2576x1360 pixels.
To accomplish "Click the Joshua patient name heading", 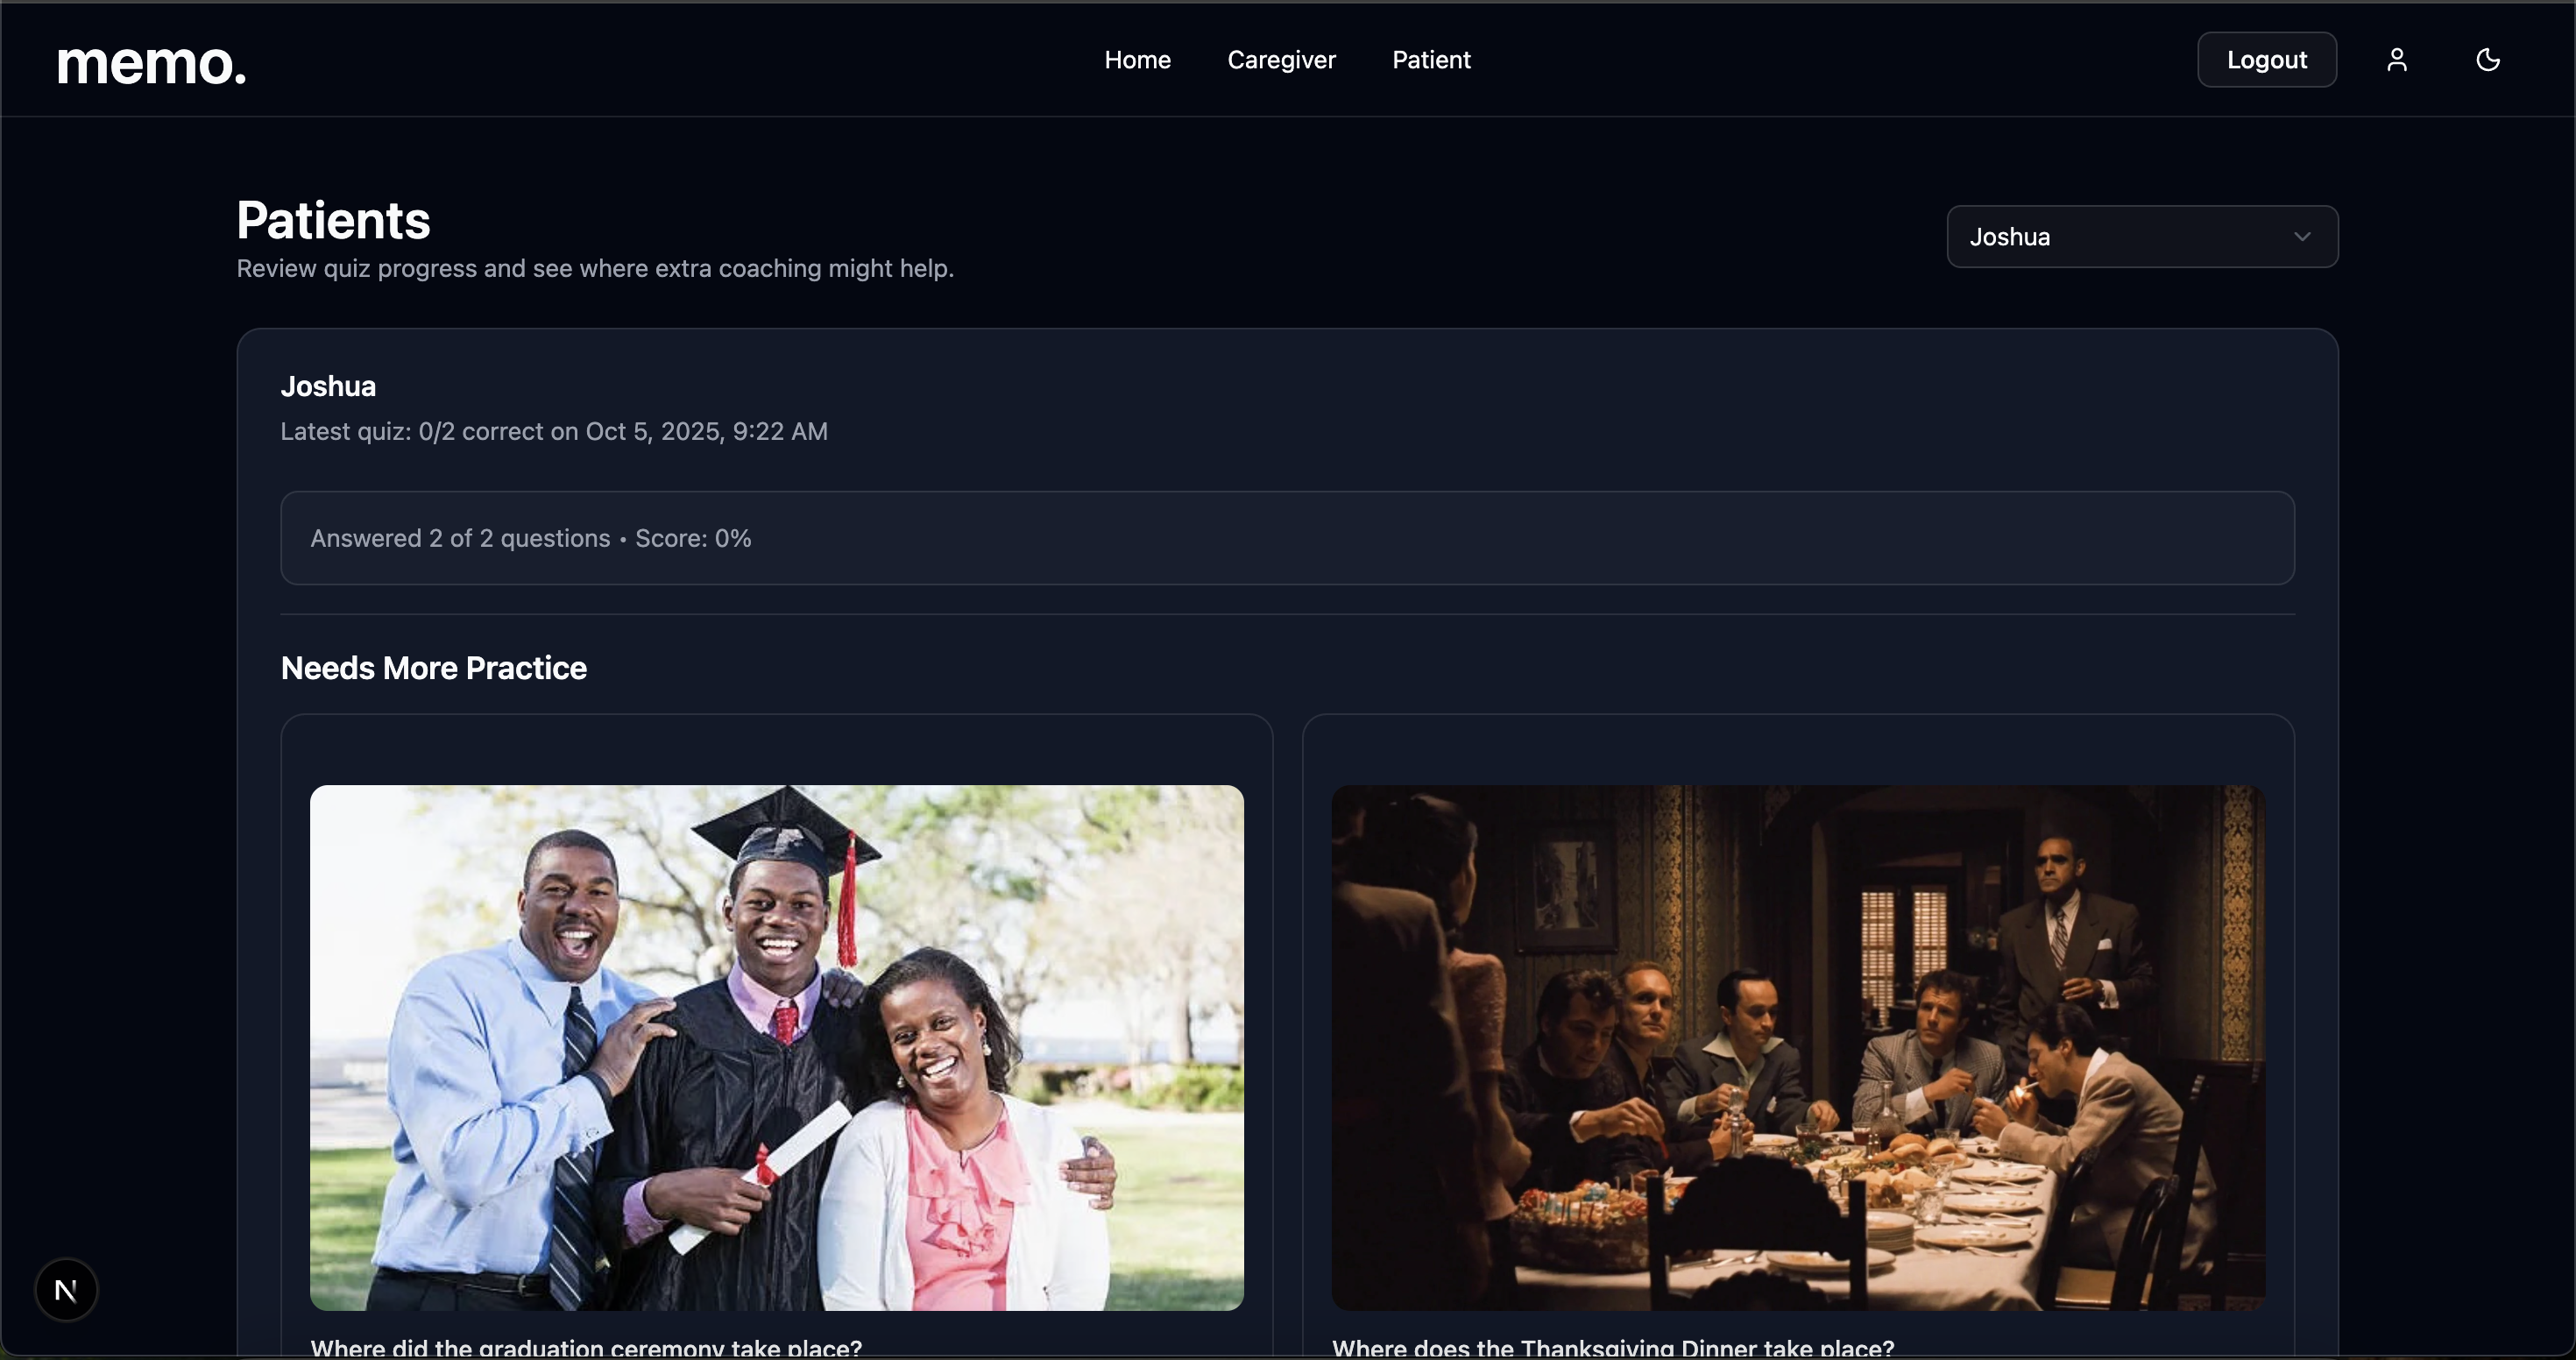I will pyautogui.click(x=328, y=386).
